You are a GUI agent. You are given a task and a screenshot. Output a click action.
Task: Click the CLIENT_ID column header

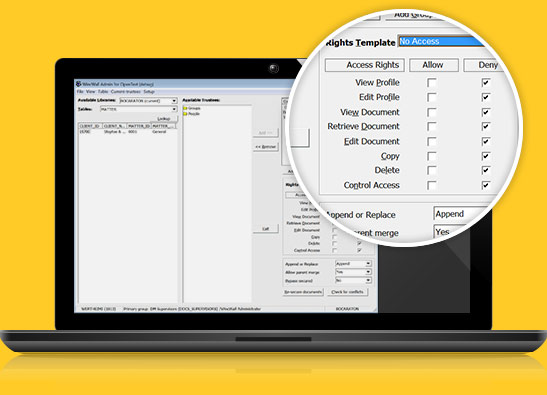(x=90, y=126)
